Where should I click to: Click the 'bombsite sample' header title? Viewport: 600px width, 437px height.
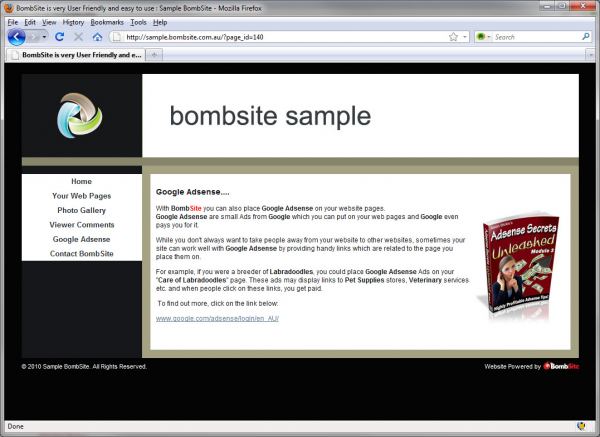coord(270,116)
